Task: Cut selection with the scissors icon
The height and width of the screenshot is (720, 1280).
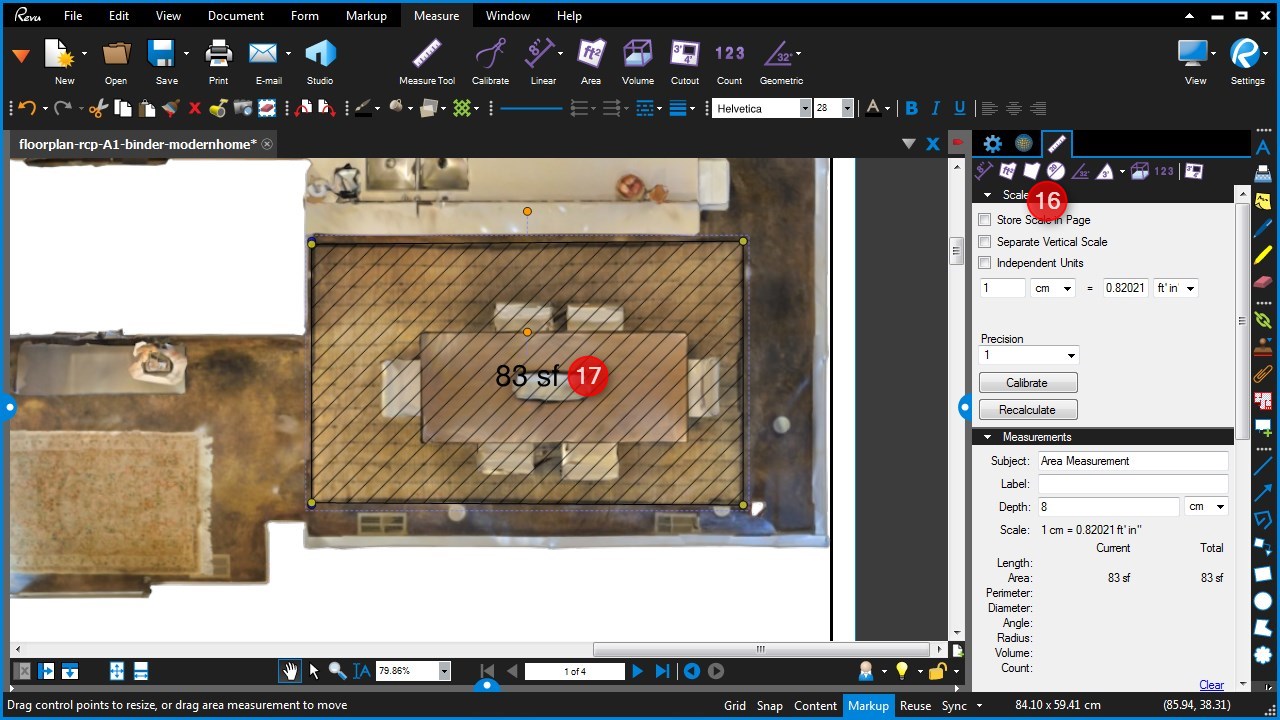Action: (x=98, y=108)
